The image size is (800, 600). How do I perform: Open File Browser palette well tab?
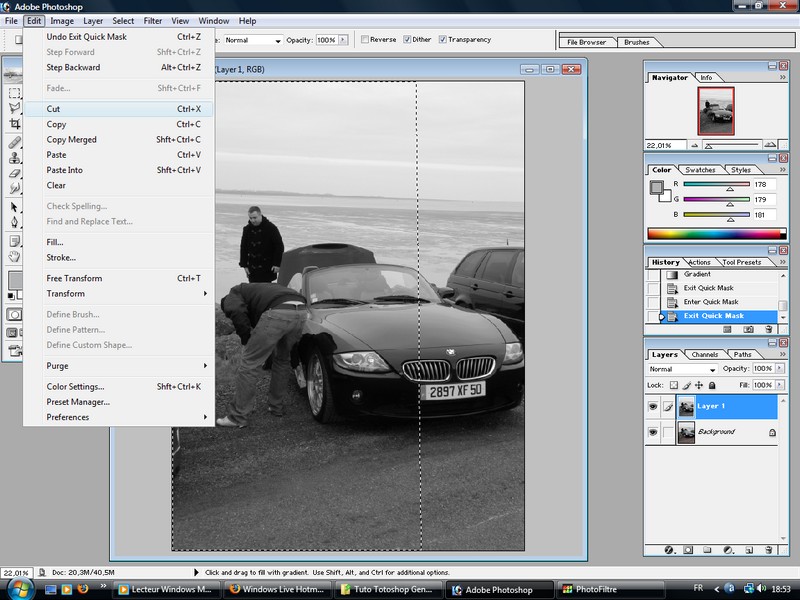click(587, 42)
